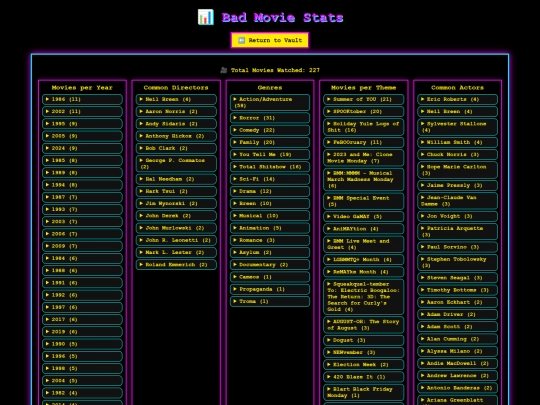Expand the Drama (12) genre
Screen dimensions: 540x405
(270, 191)
